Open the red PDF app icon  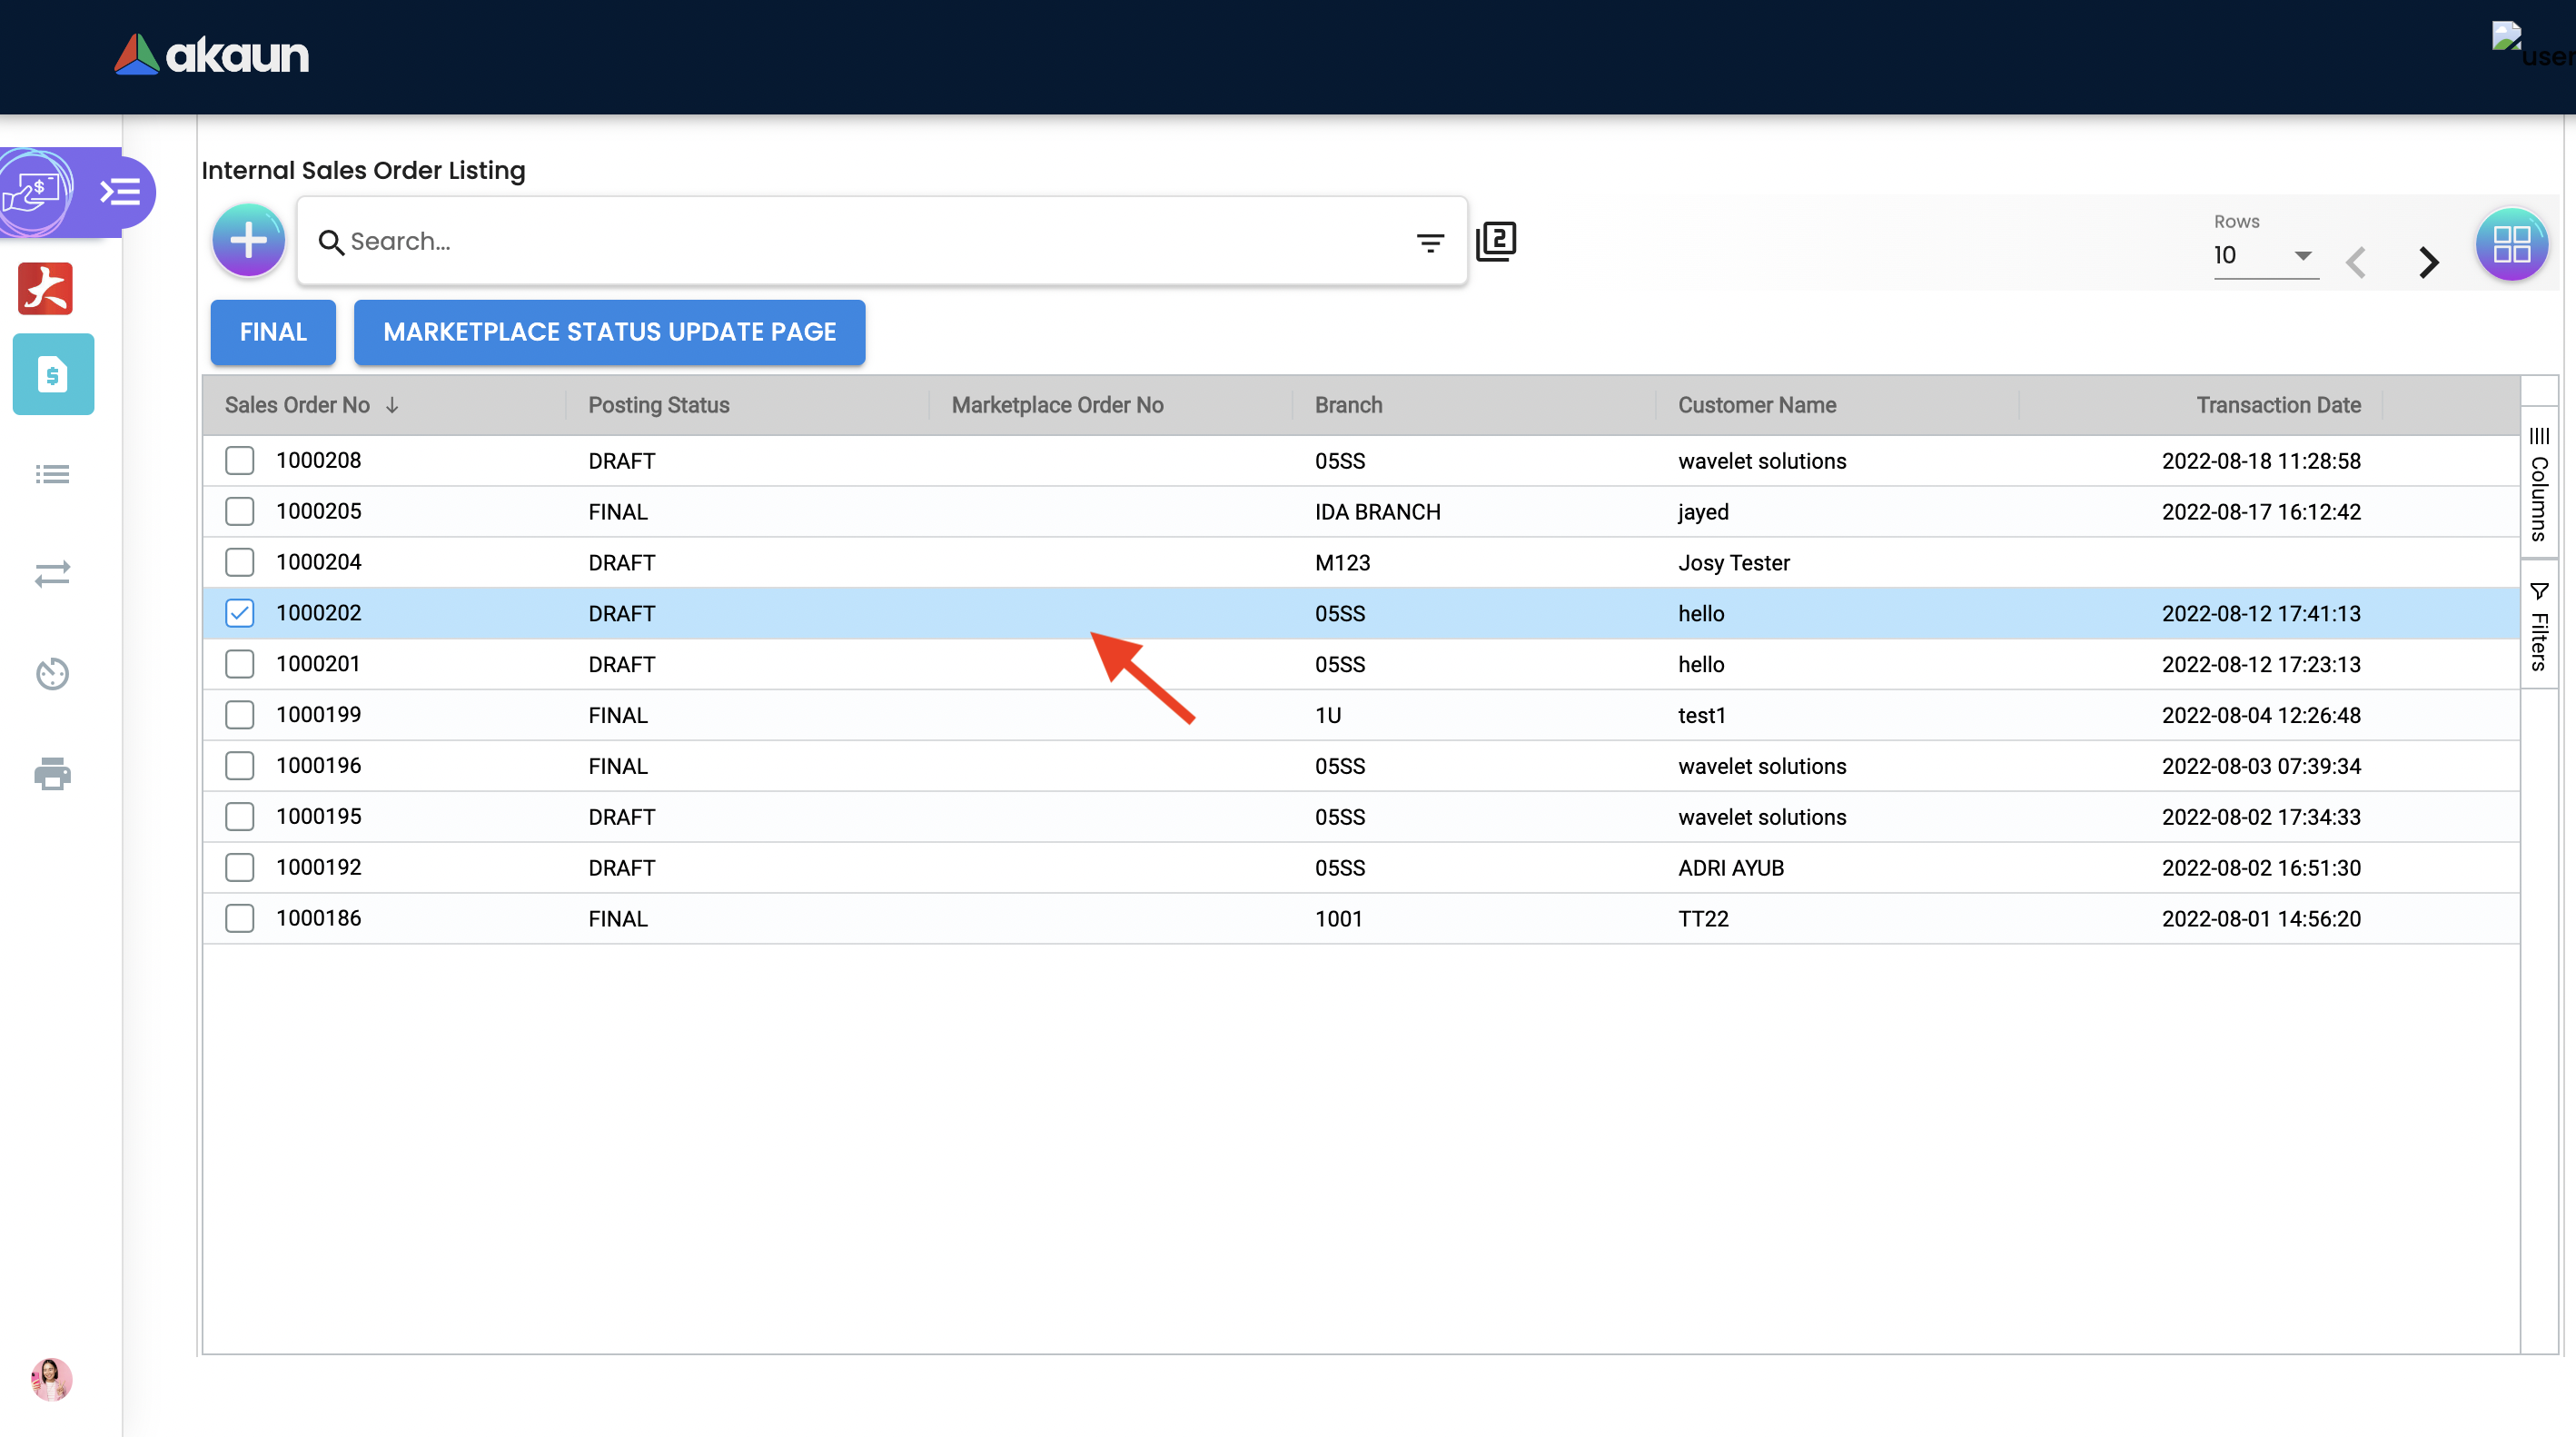click(46, 289)
